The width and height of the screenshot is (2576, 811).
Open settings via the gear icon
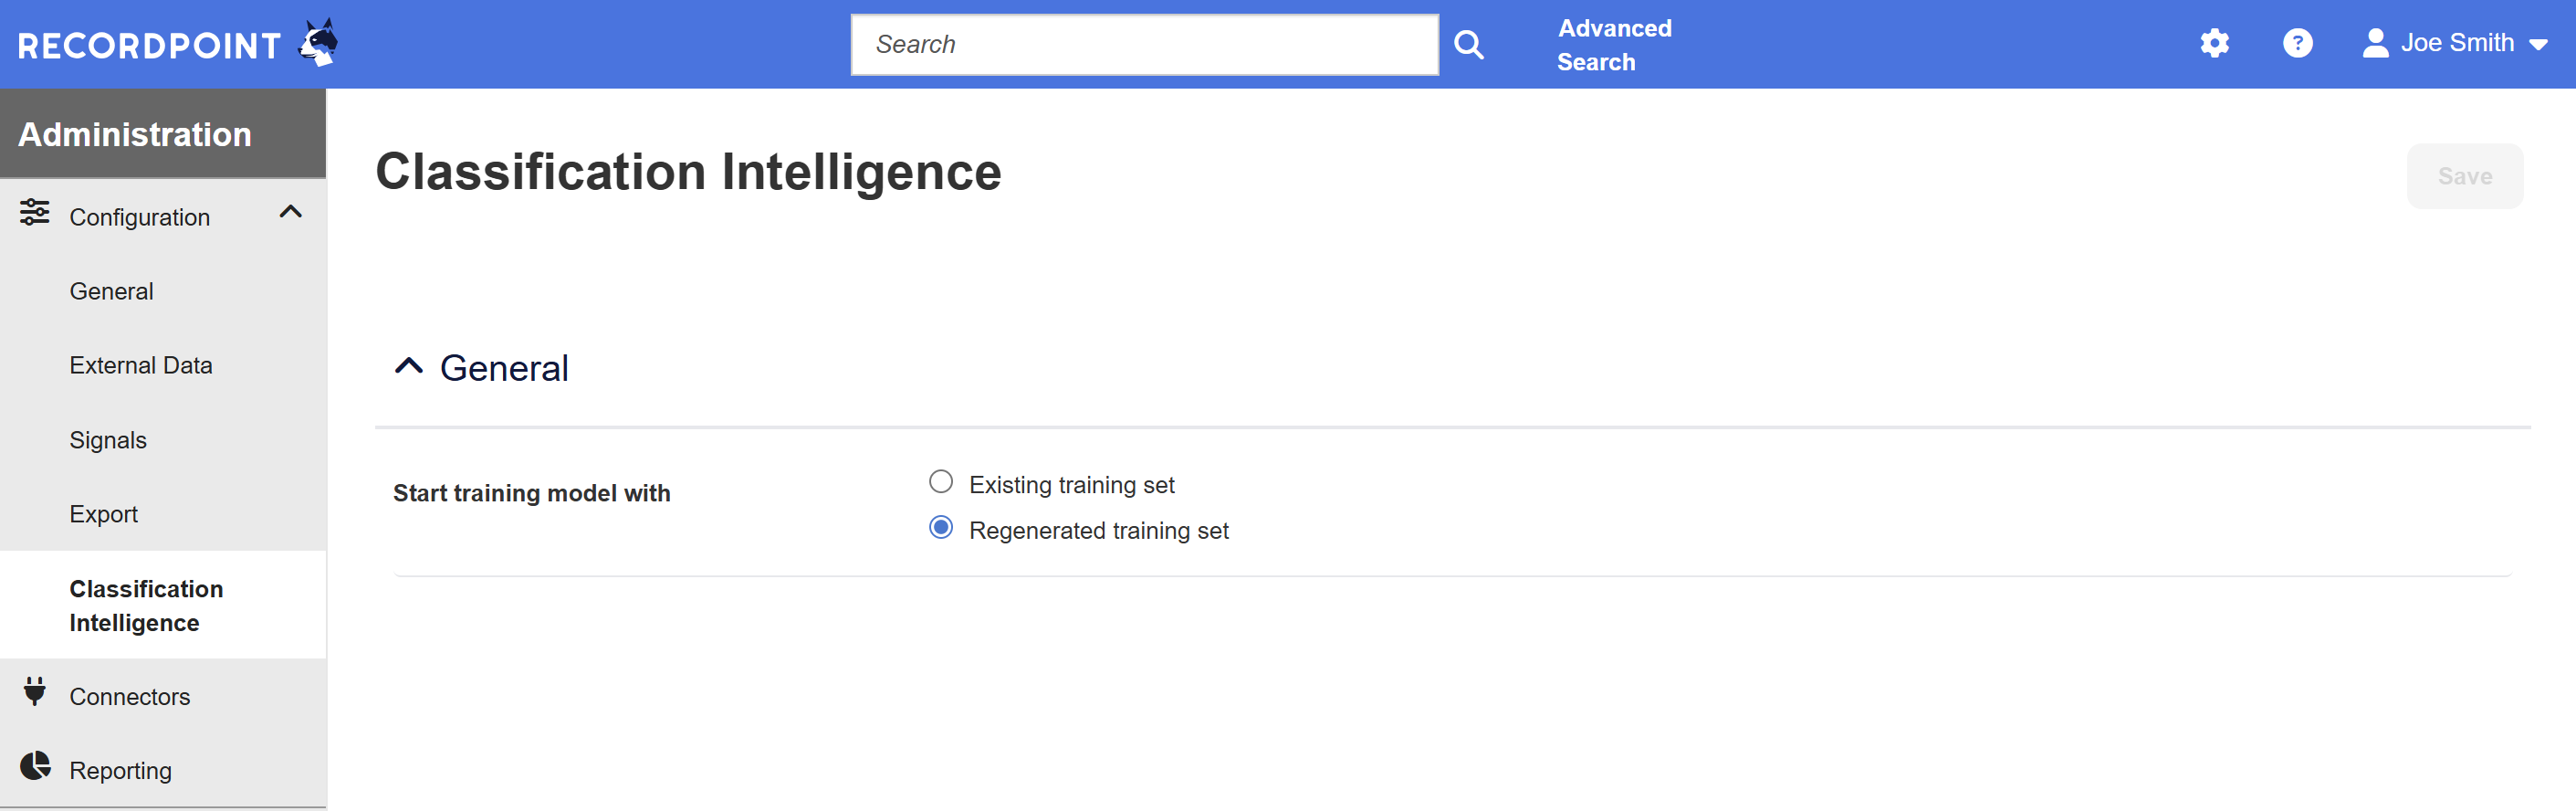(x=2214, y=43)
